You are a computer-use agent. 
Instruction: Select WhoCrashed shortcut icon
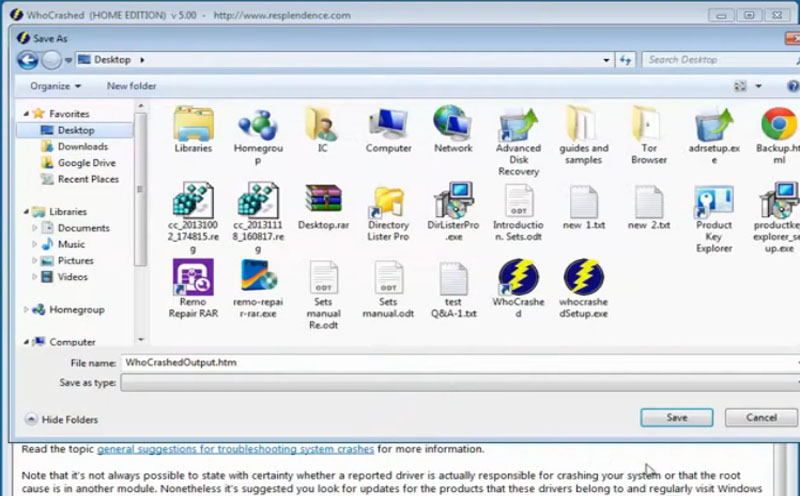518,289
